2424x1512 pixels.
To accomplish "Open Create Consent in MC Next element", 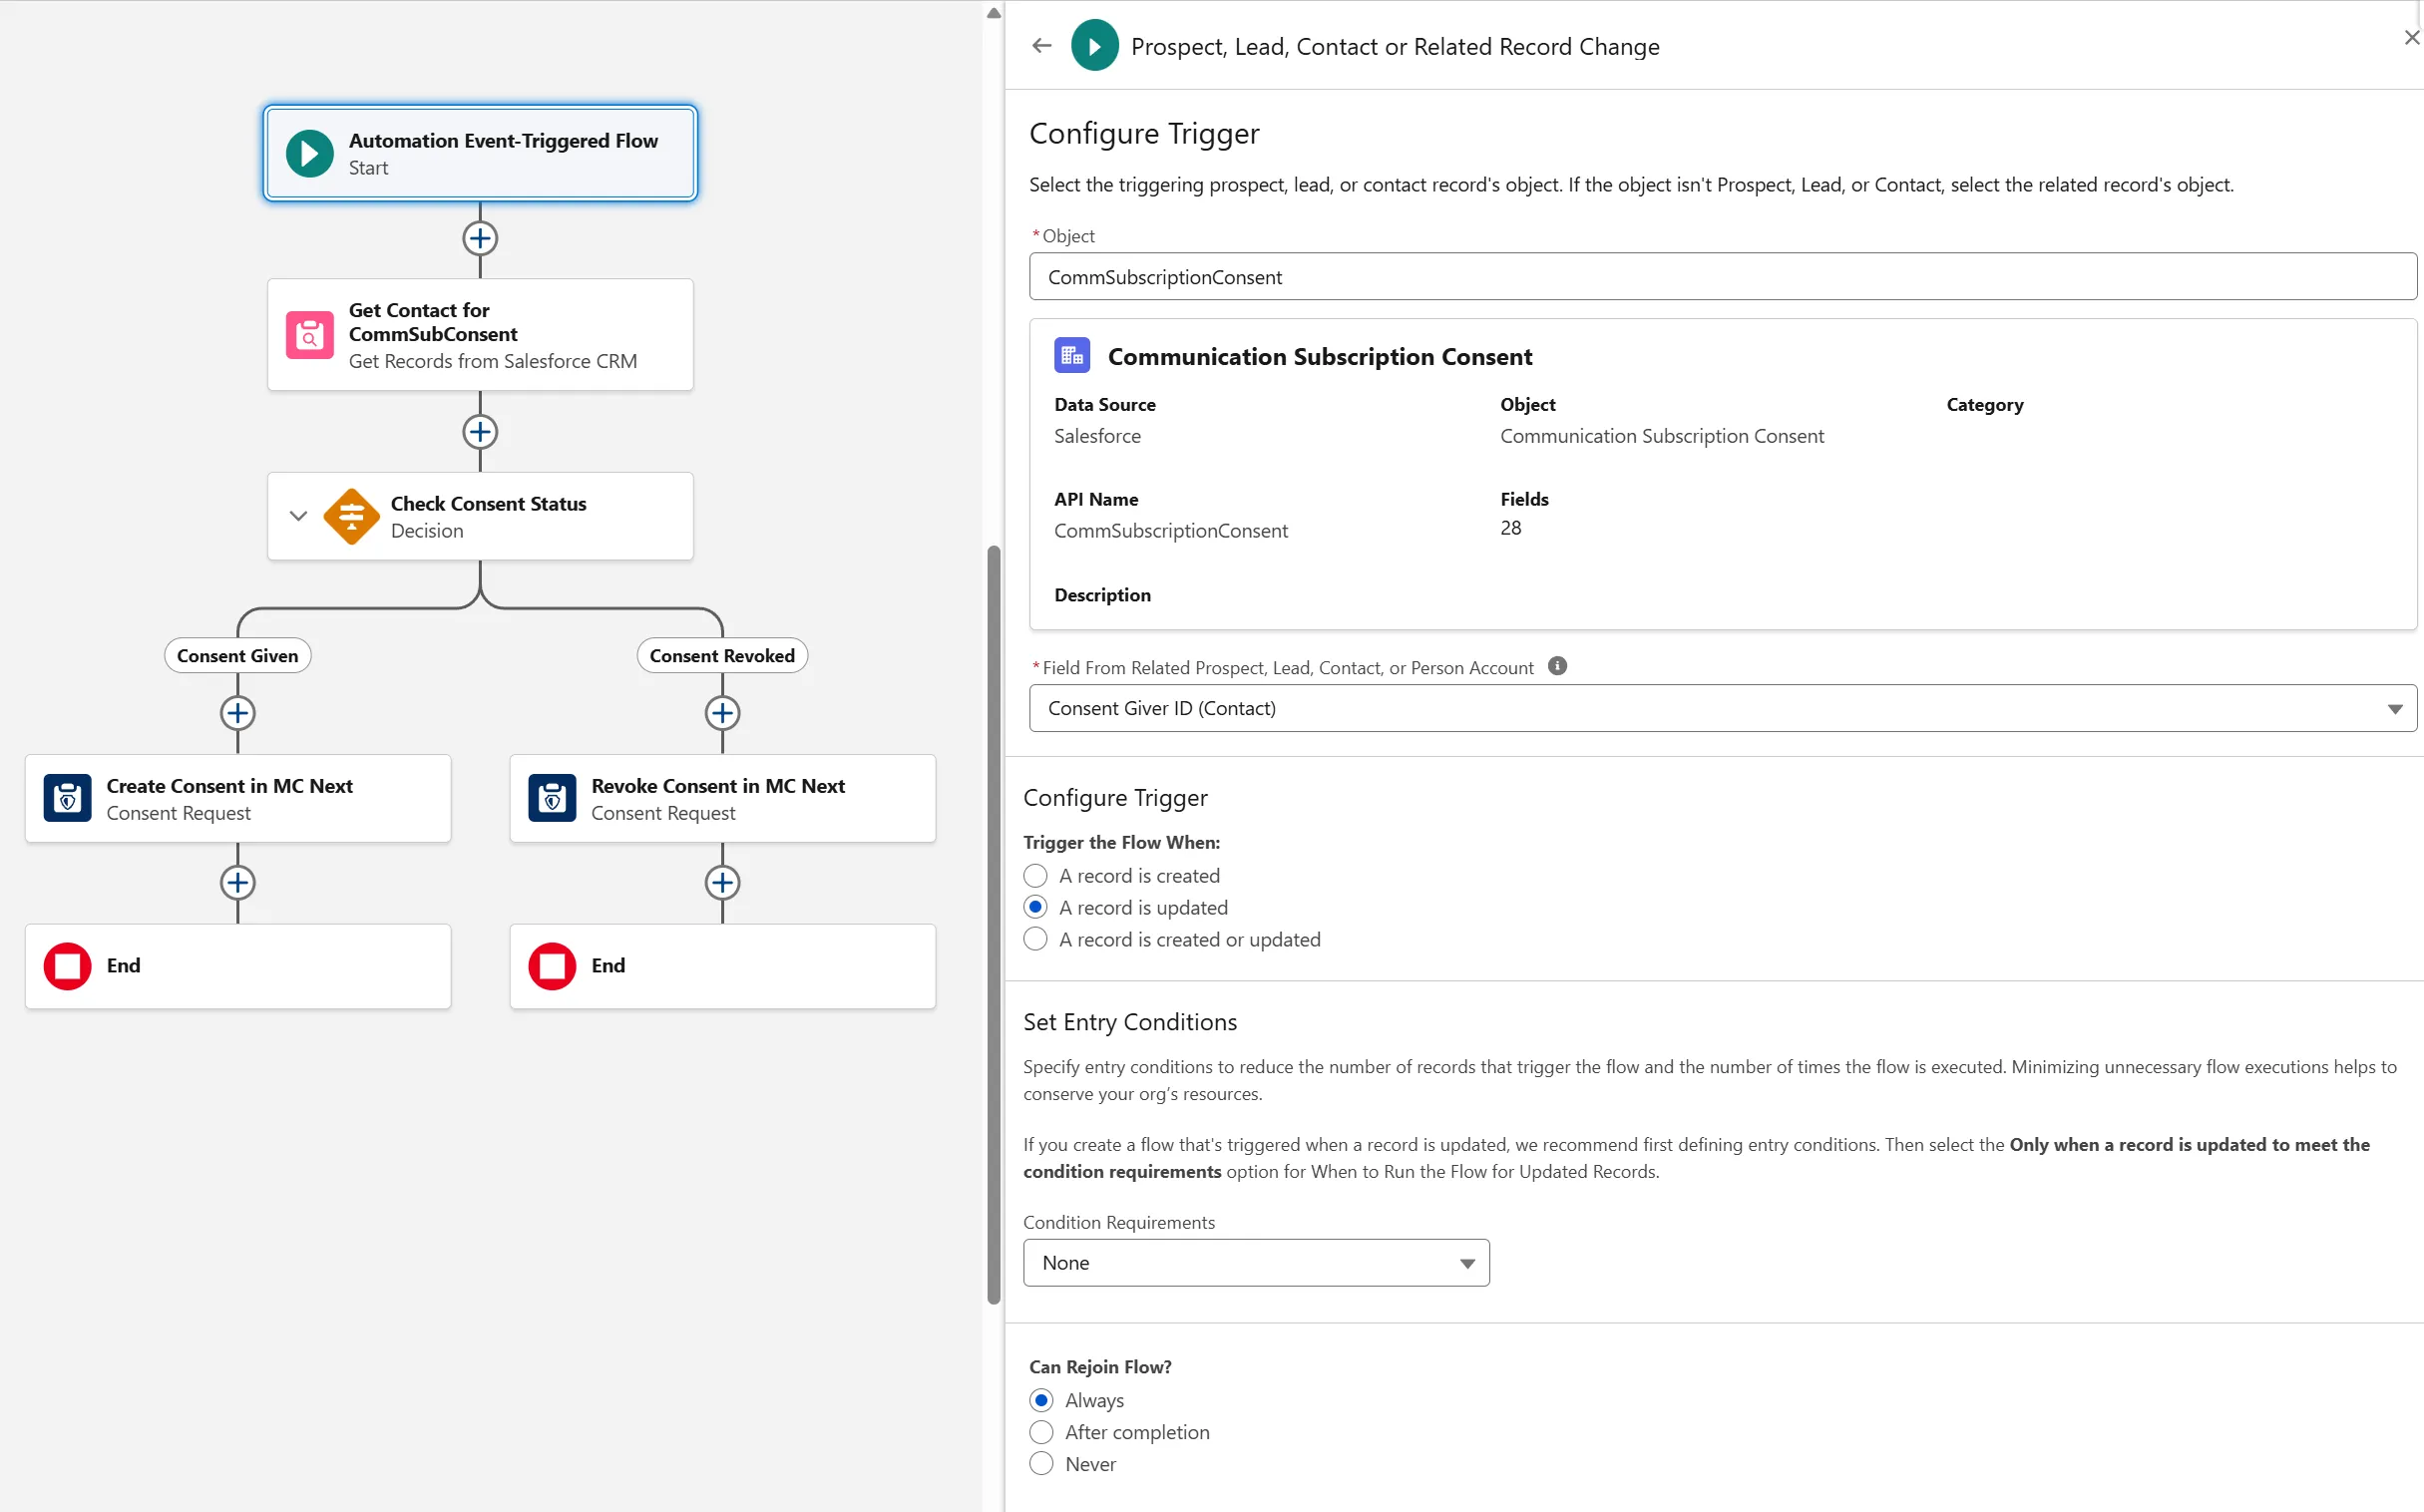I will tap(237, 798).
